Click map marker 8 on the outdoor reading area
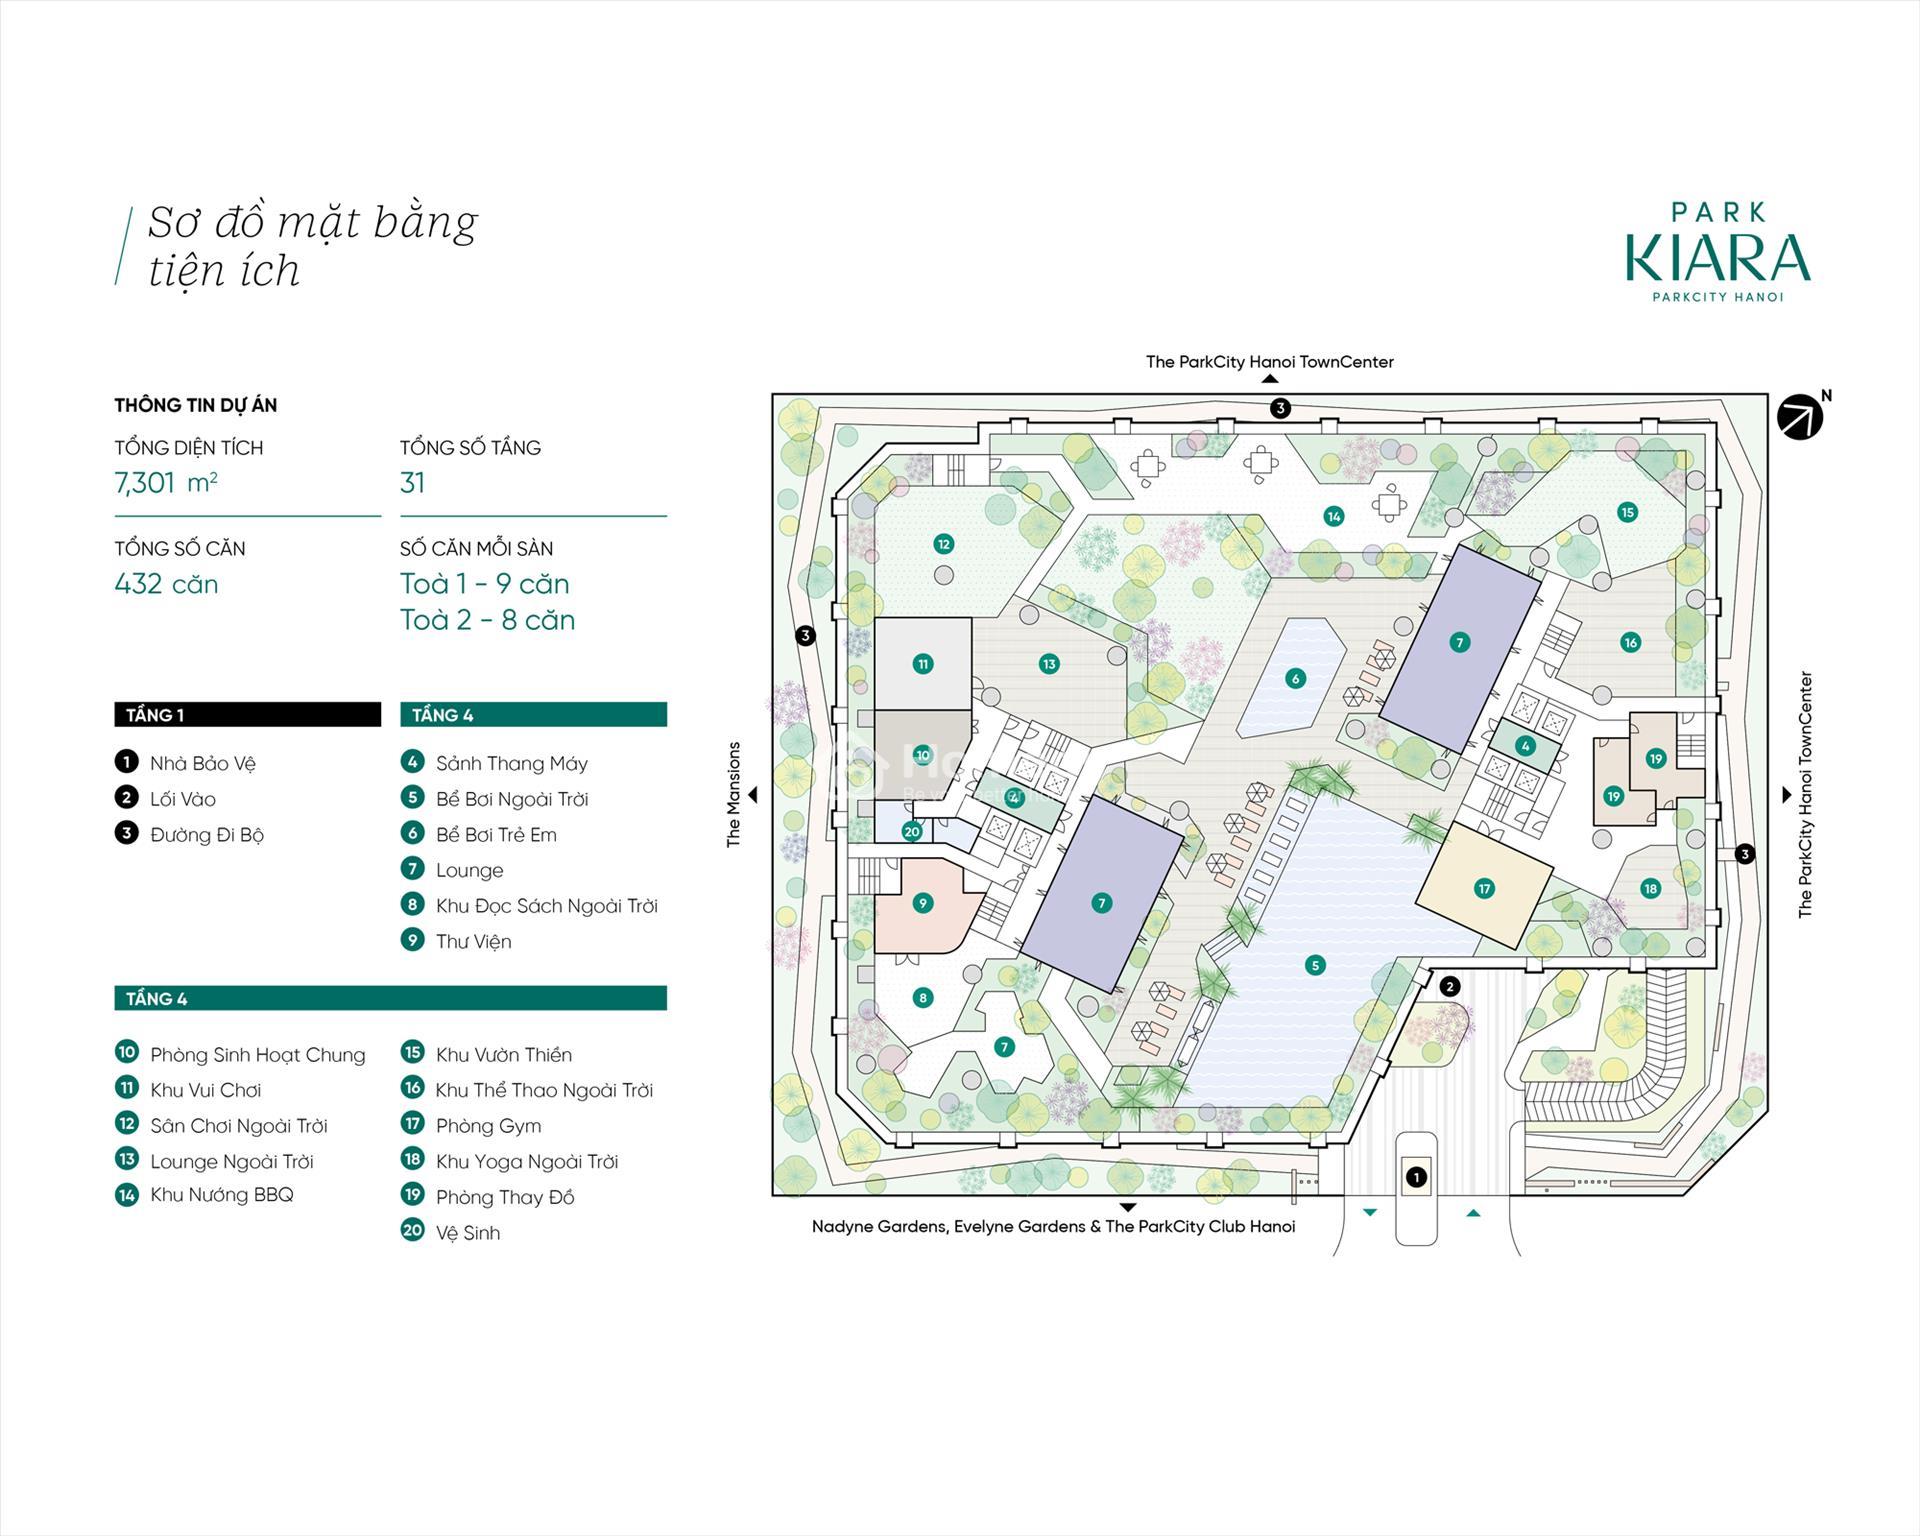The height and width of the screenshot is (1536, 1920). tap(922, 997)
